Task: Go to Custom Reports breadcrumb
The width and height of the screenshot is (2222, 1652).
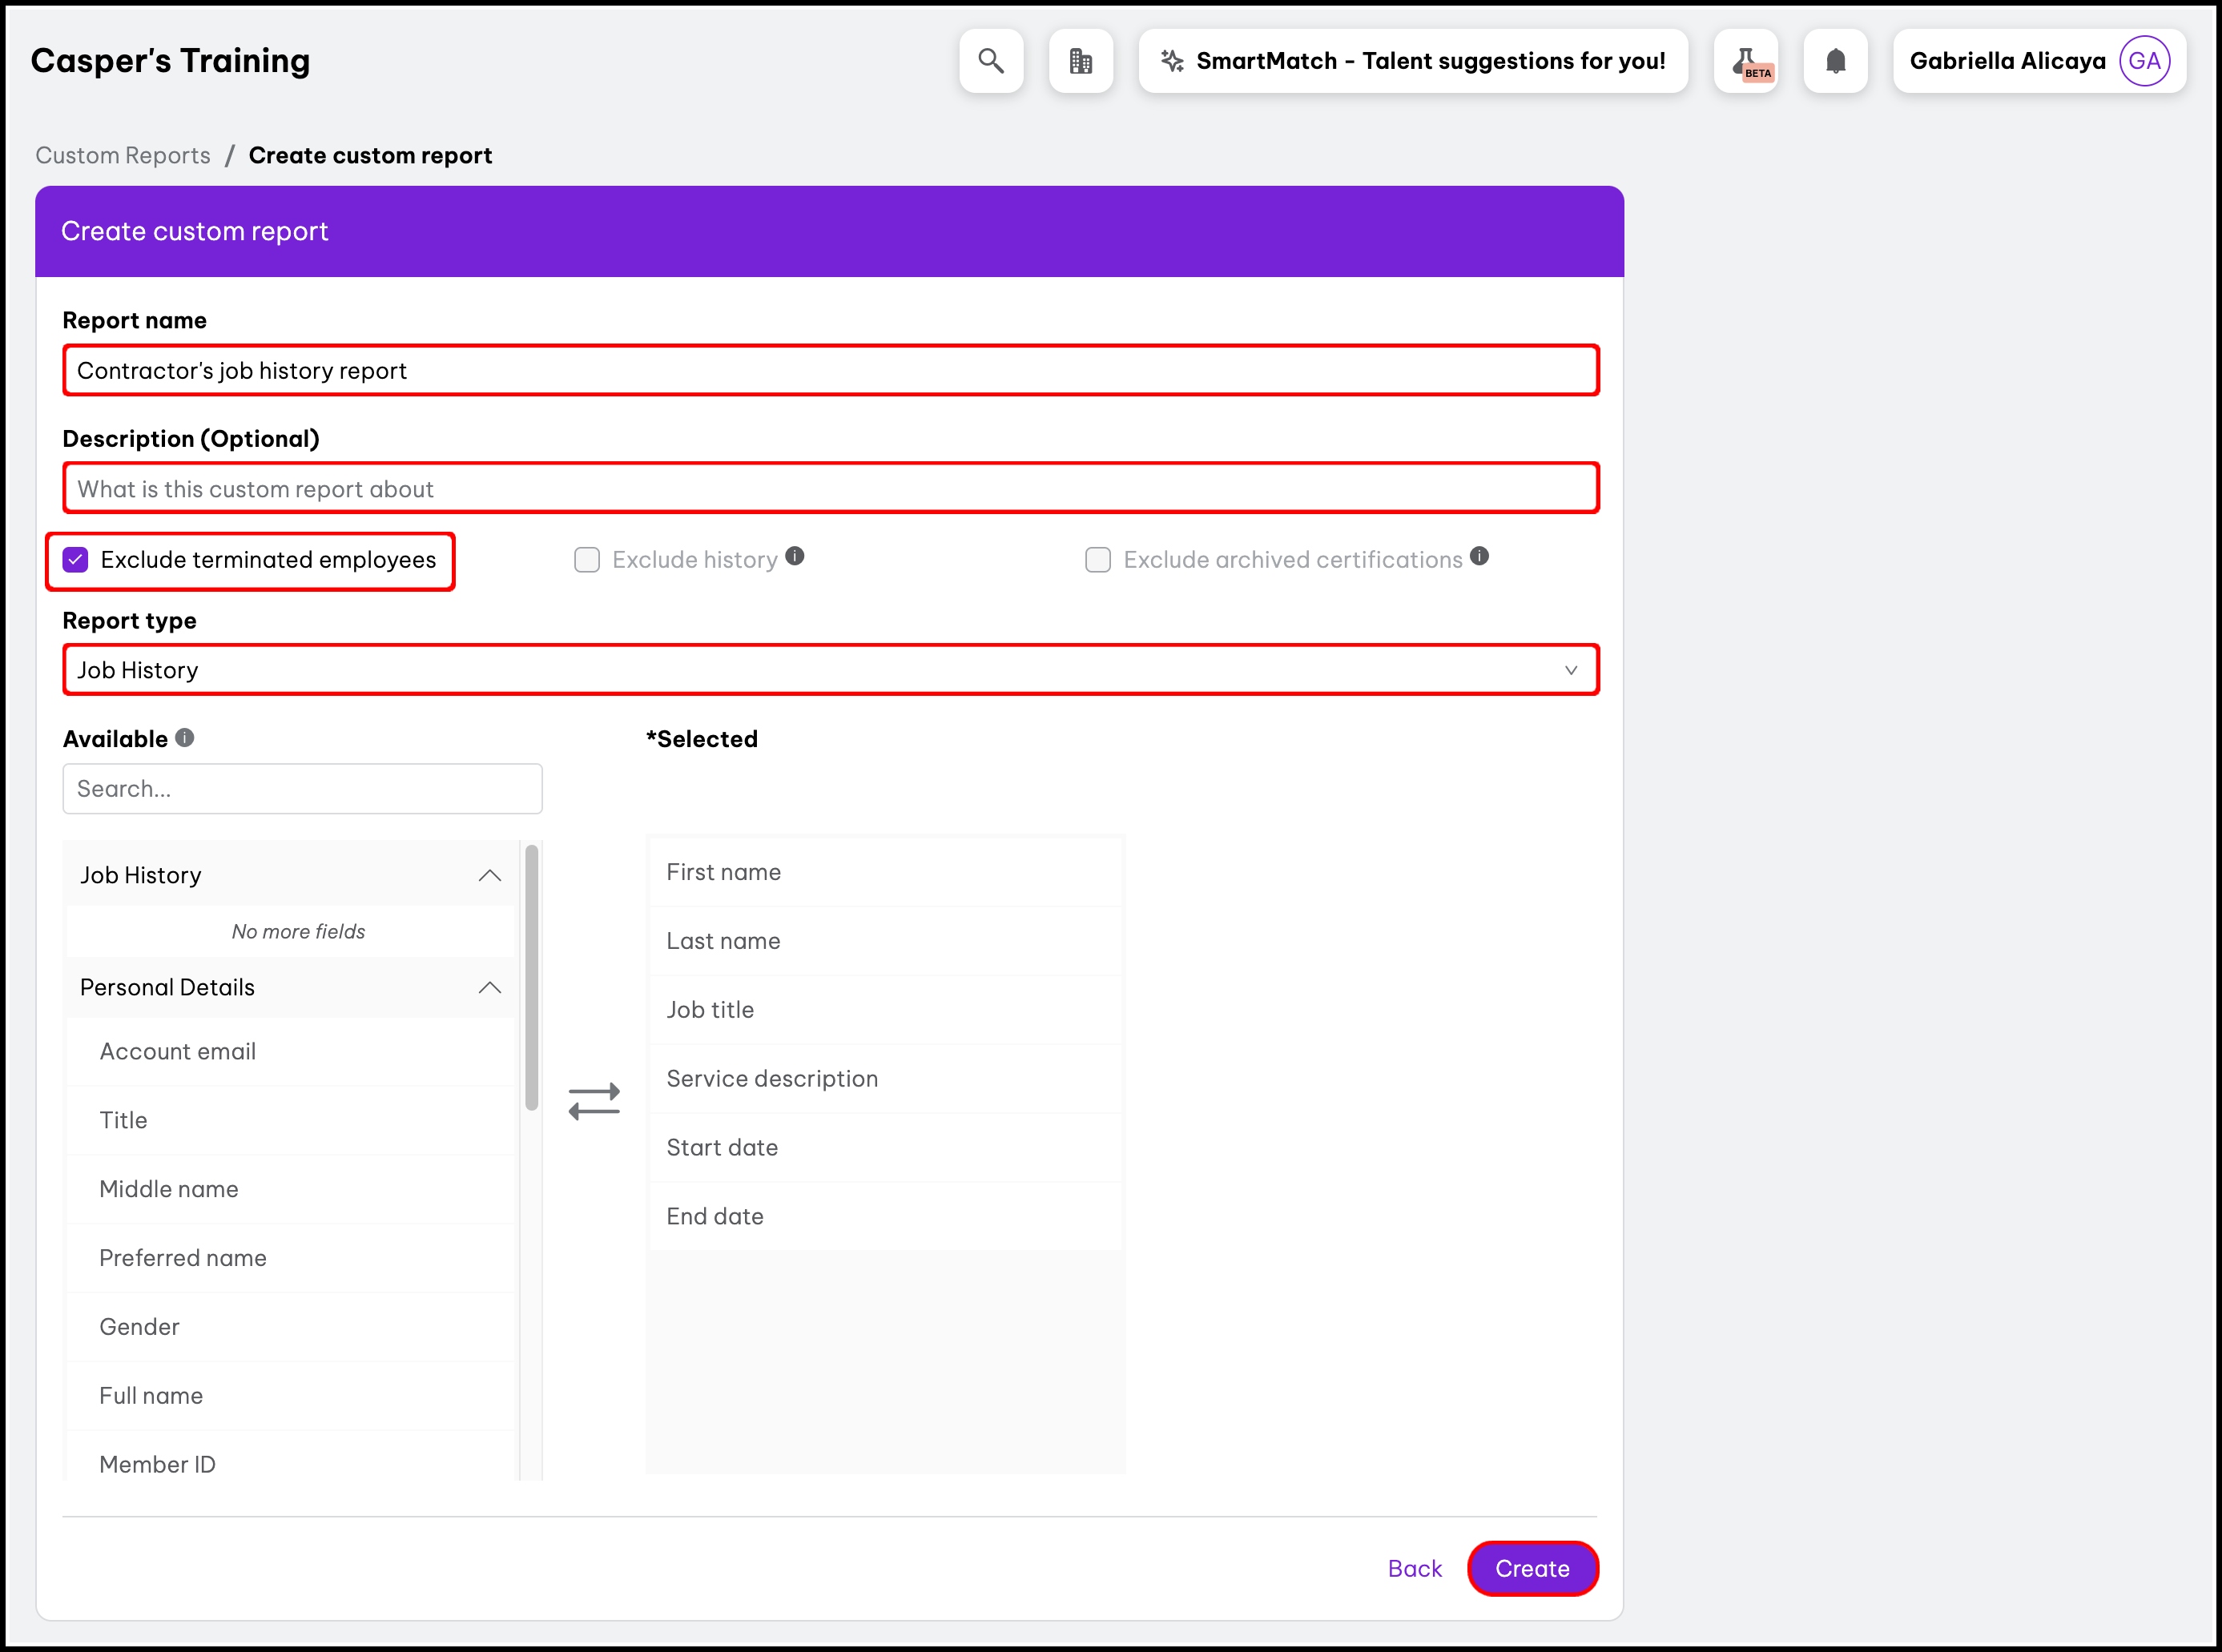Action: click(123, 155)
